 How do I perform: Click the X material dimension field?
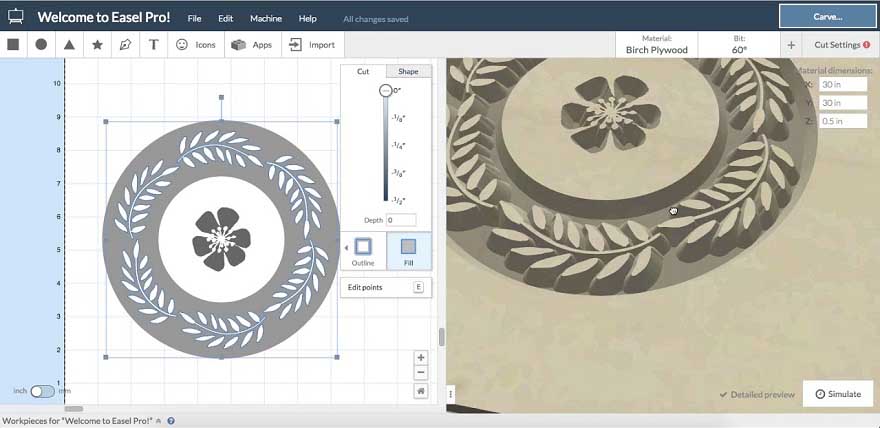[x=843, y=85]
